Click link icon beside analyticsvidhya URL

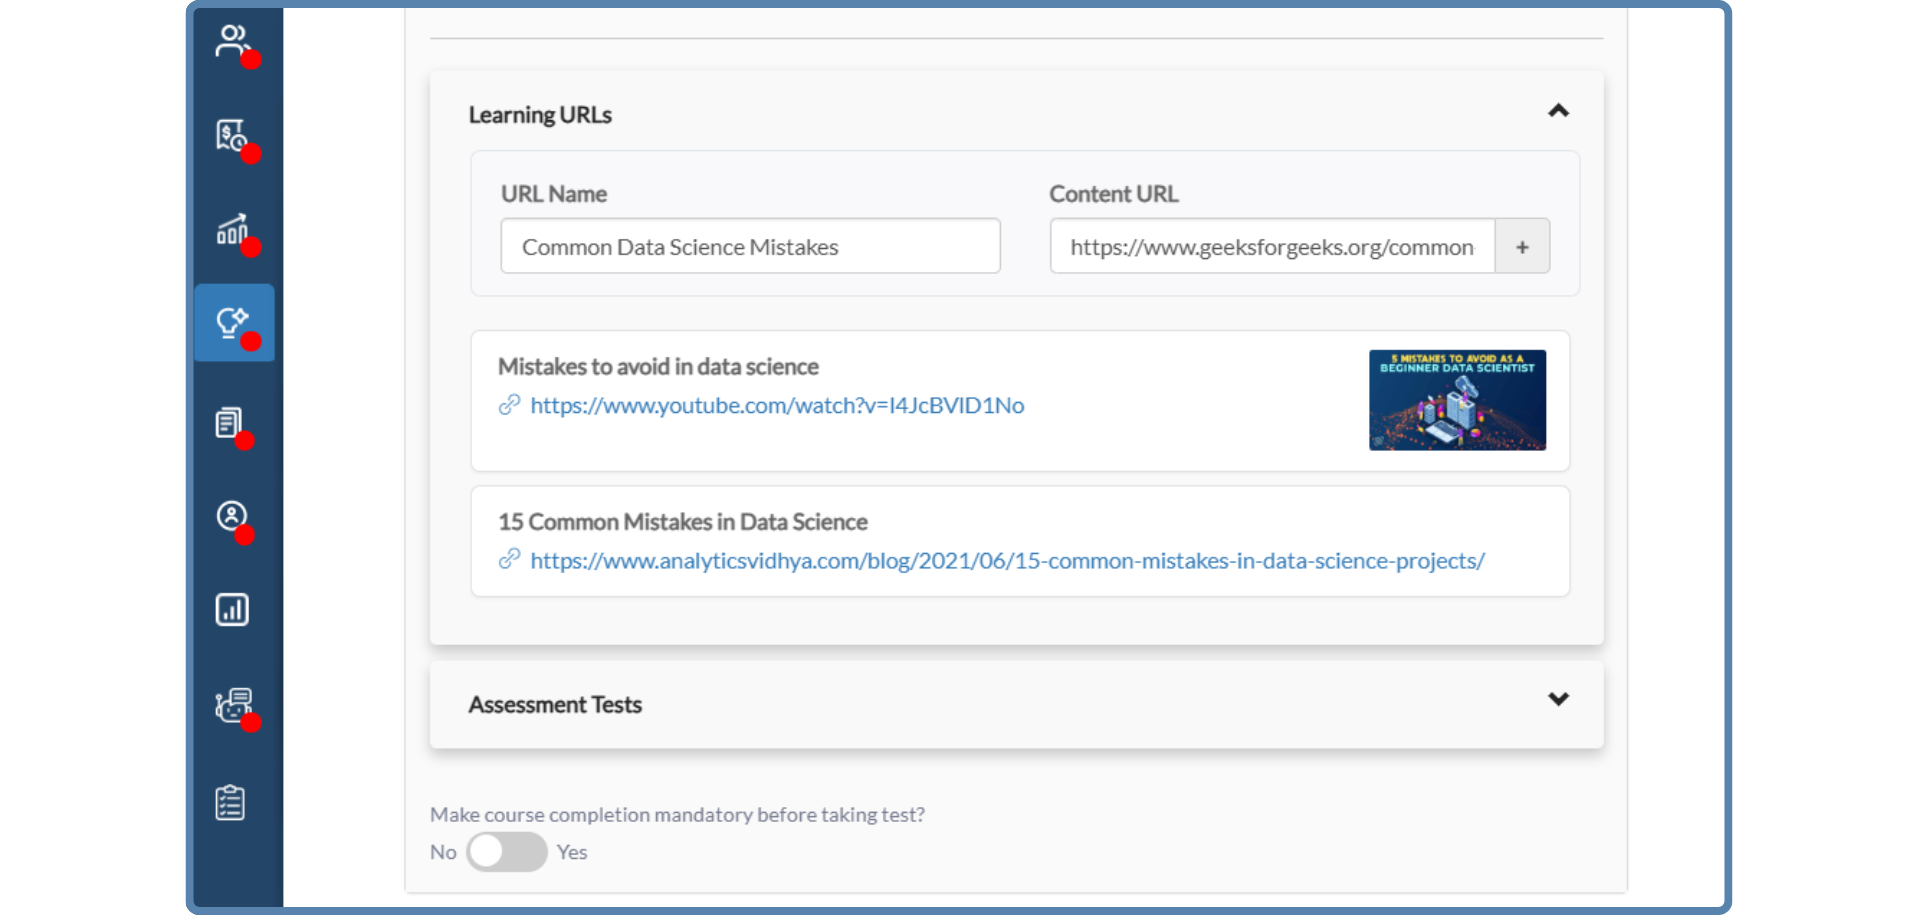pos(510,560)
